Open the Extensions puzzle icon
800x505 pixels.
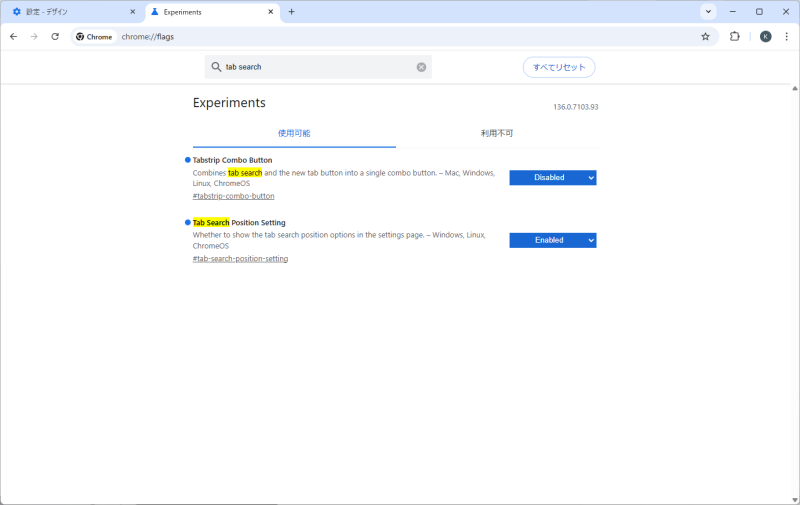coord(734,37)
